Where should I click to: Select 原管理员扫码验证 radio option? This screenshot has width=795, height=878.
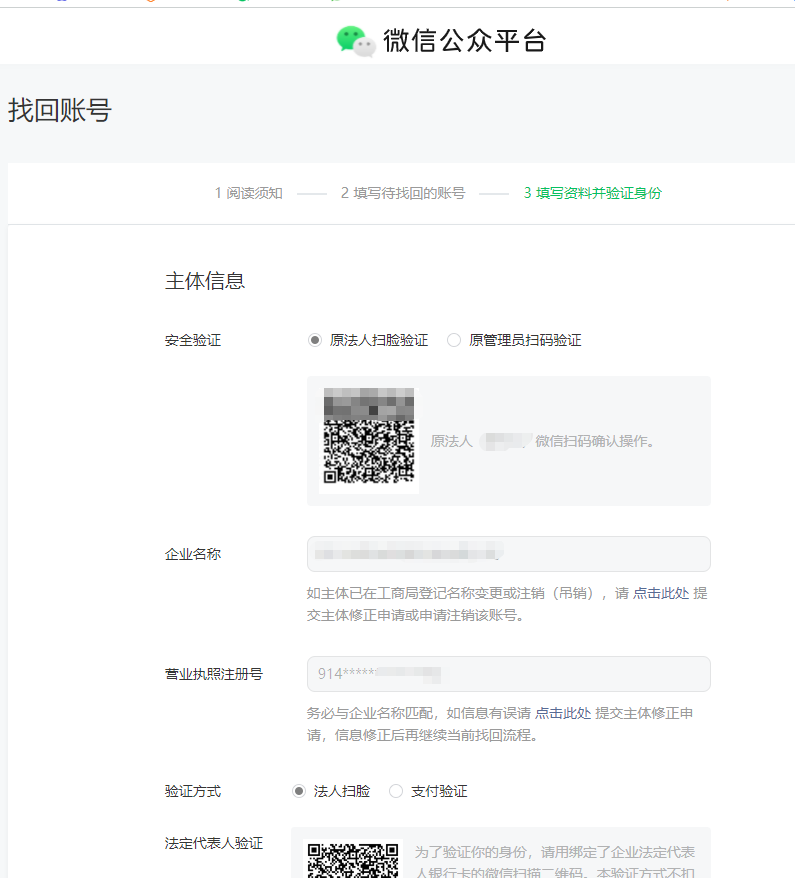click(x=453, y=340)
